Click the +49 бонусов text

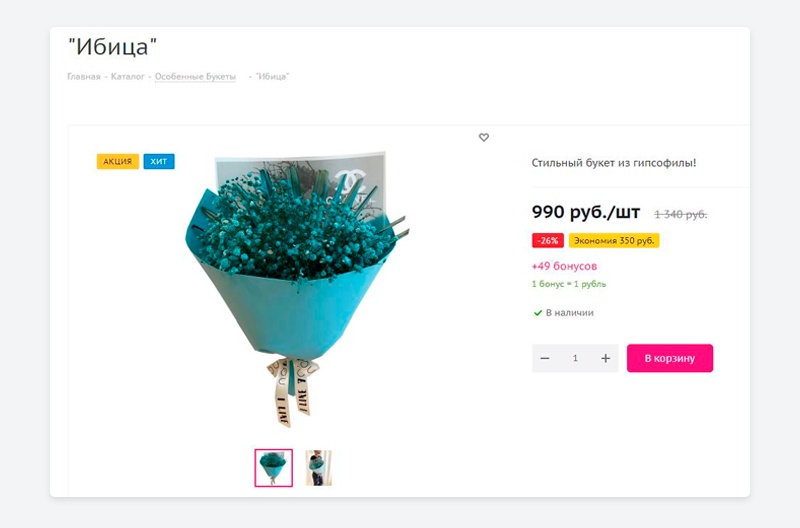pyautogui.click(x=564, y=266)
